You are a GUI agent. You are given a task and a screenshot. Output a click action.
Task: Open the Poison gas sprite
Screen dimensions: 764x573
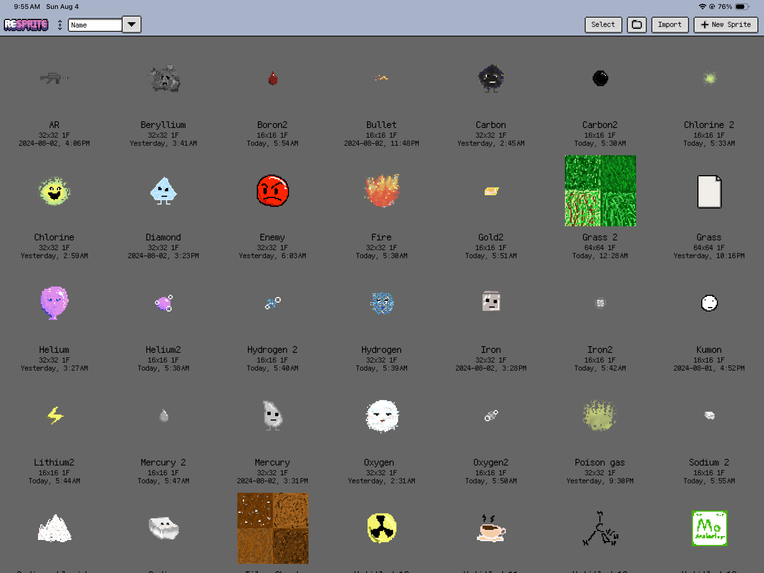(600, 416)
